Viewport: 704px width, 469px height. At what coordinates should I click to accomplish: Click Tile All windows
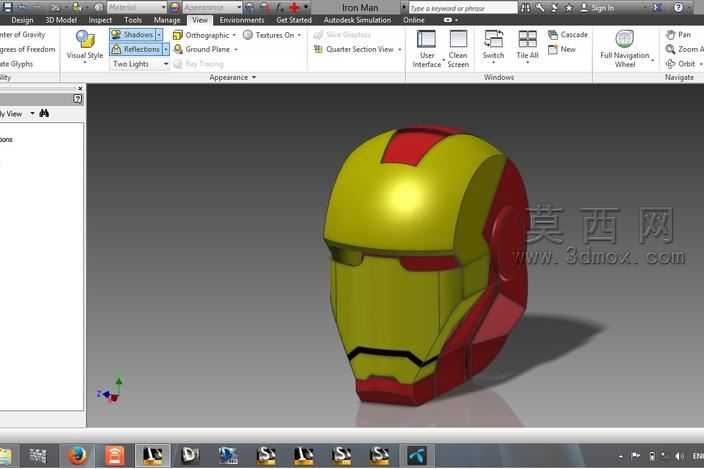527,46
